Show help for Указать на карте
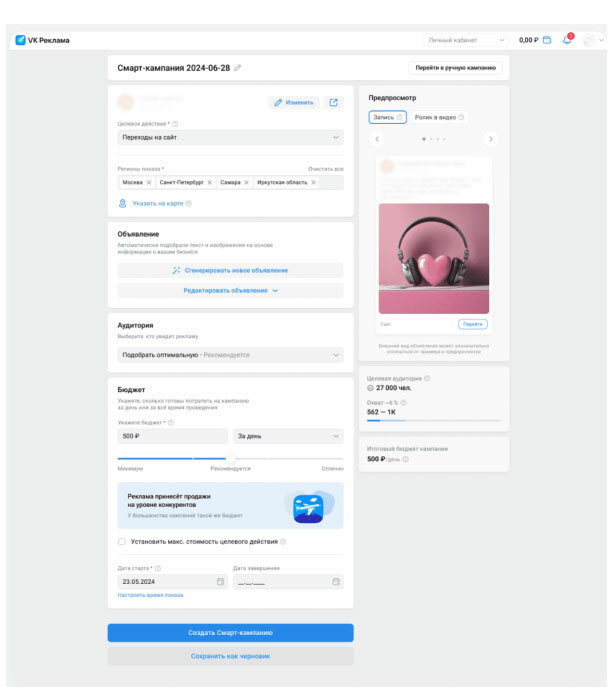This screenshot has width=615, height=687. pos(189,203)
